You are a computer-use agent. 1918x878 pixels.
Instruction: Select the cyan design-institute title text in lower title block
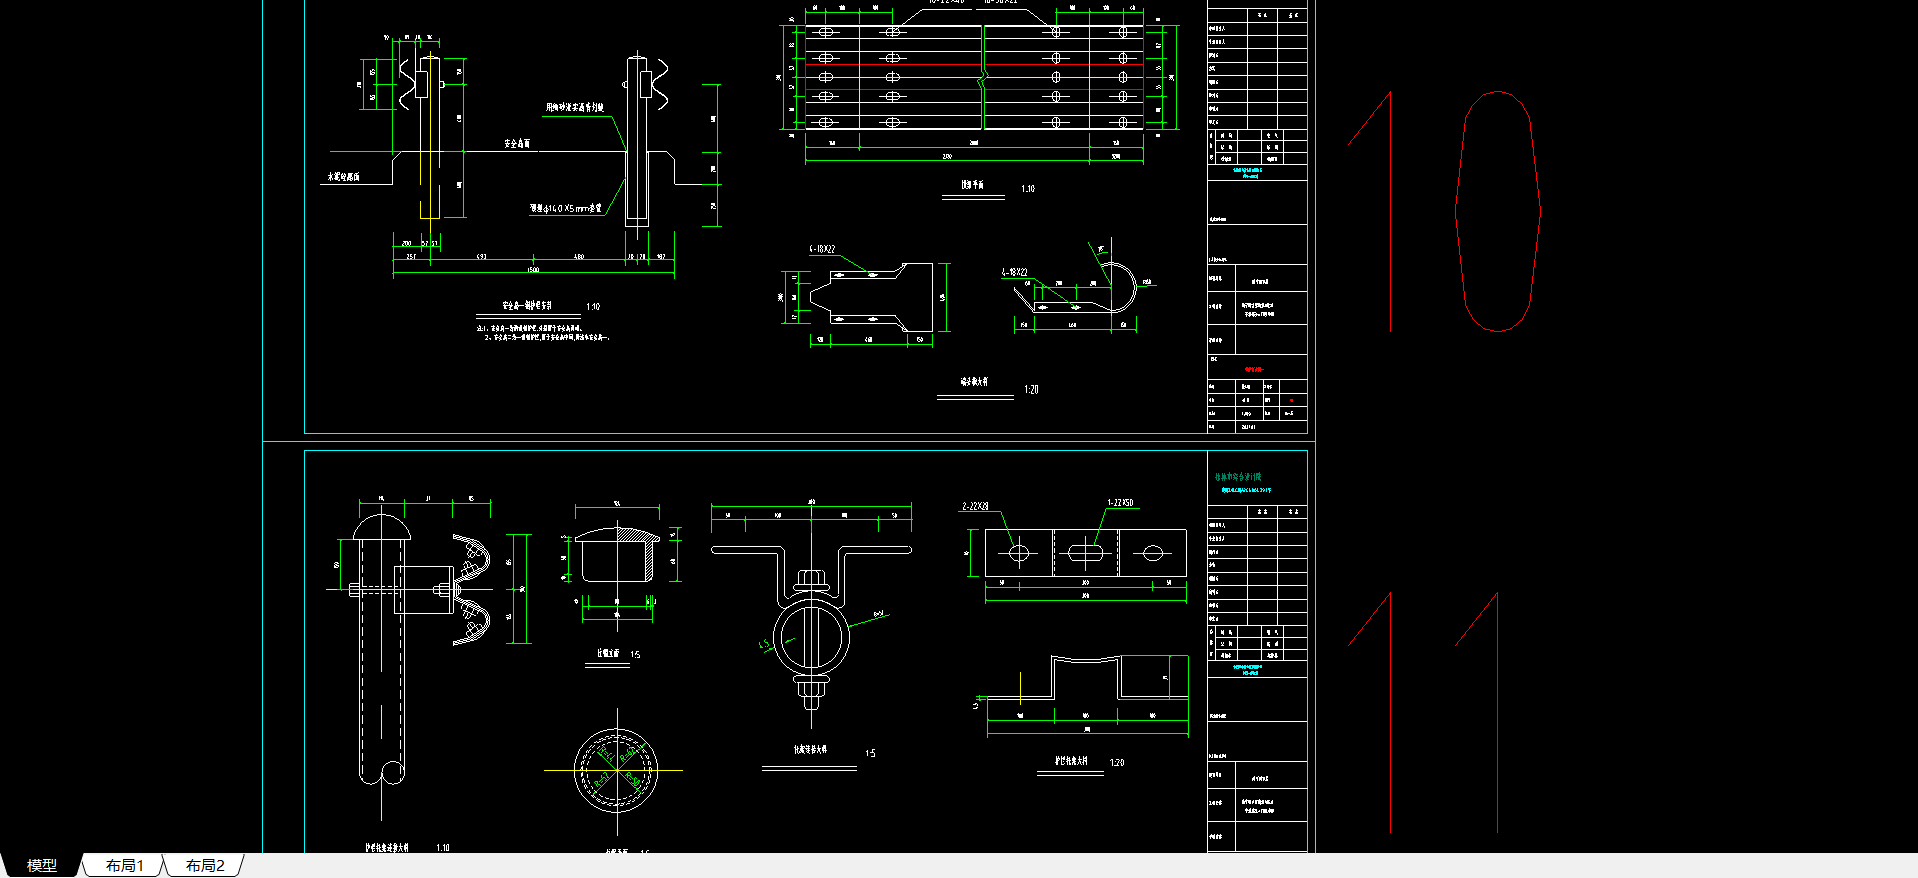tap(1238, 477)
